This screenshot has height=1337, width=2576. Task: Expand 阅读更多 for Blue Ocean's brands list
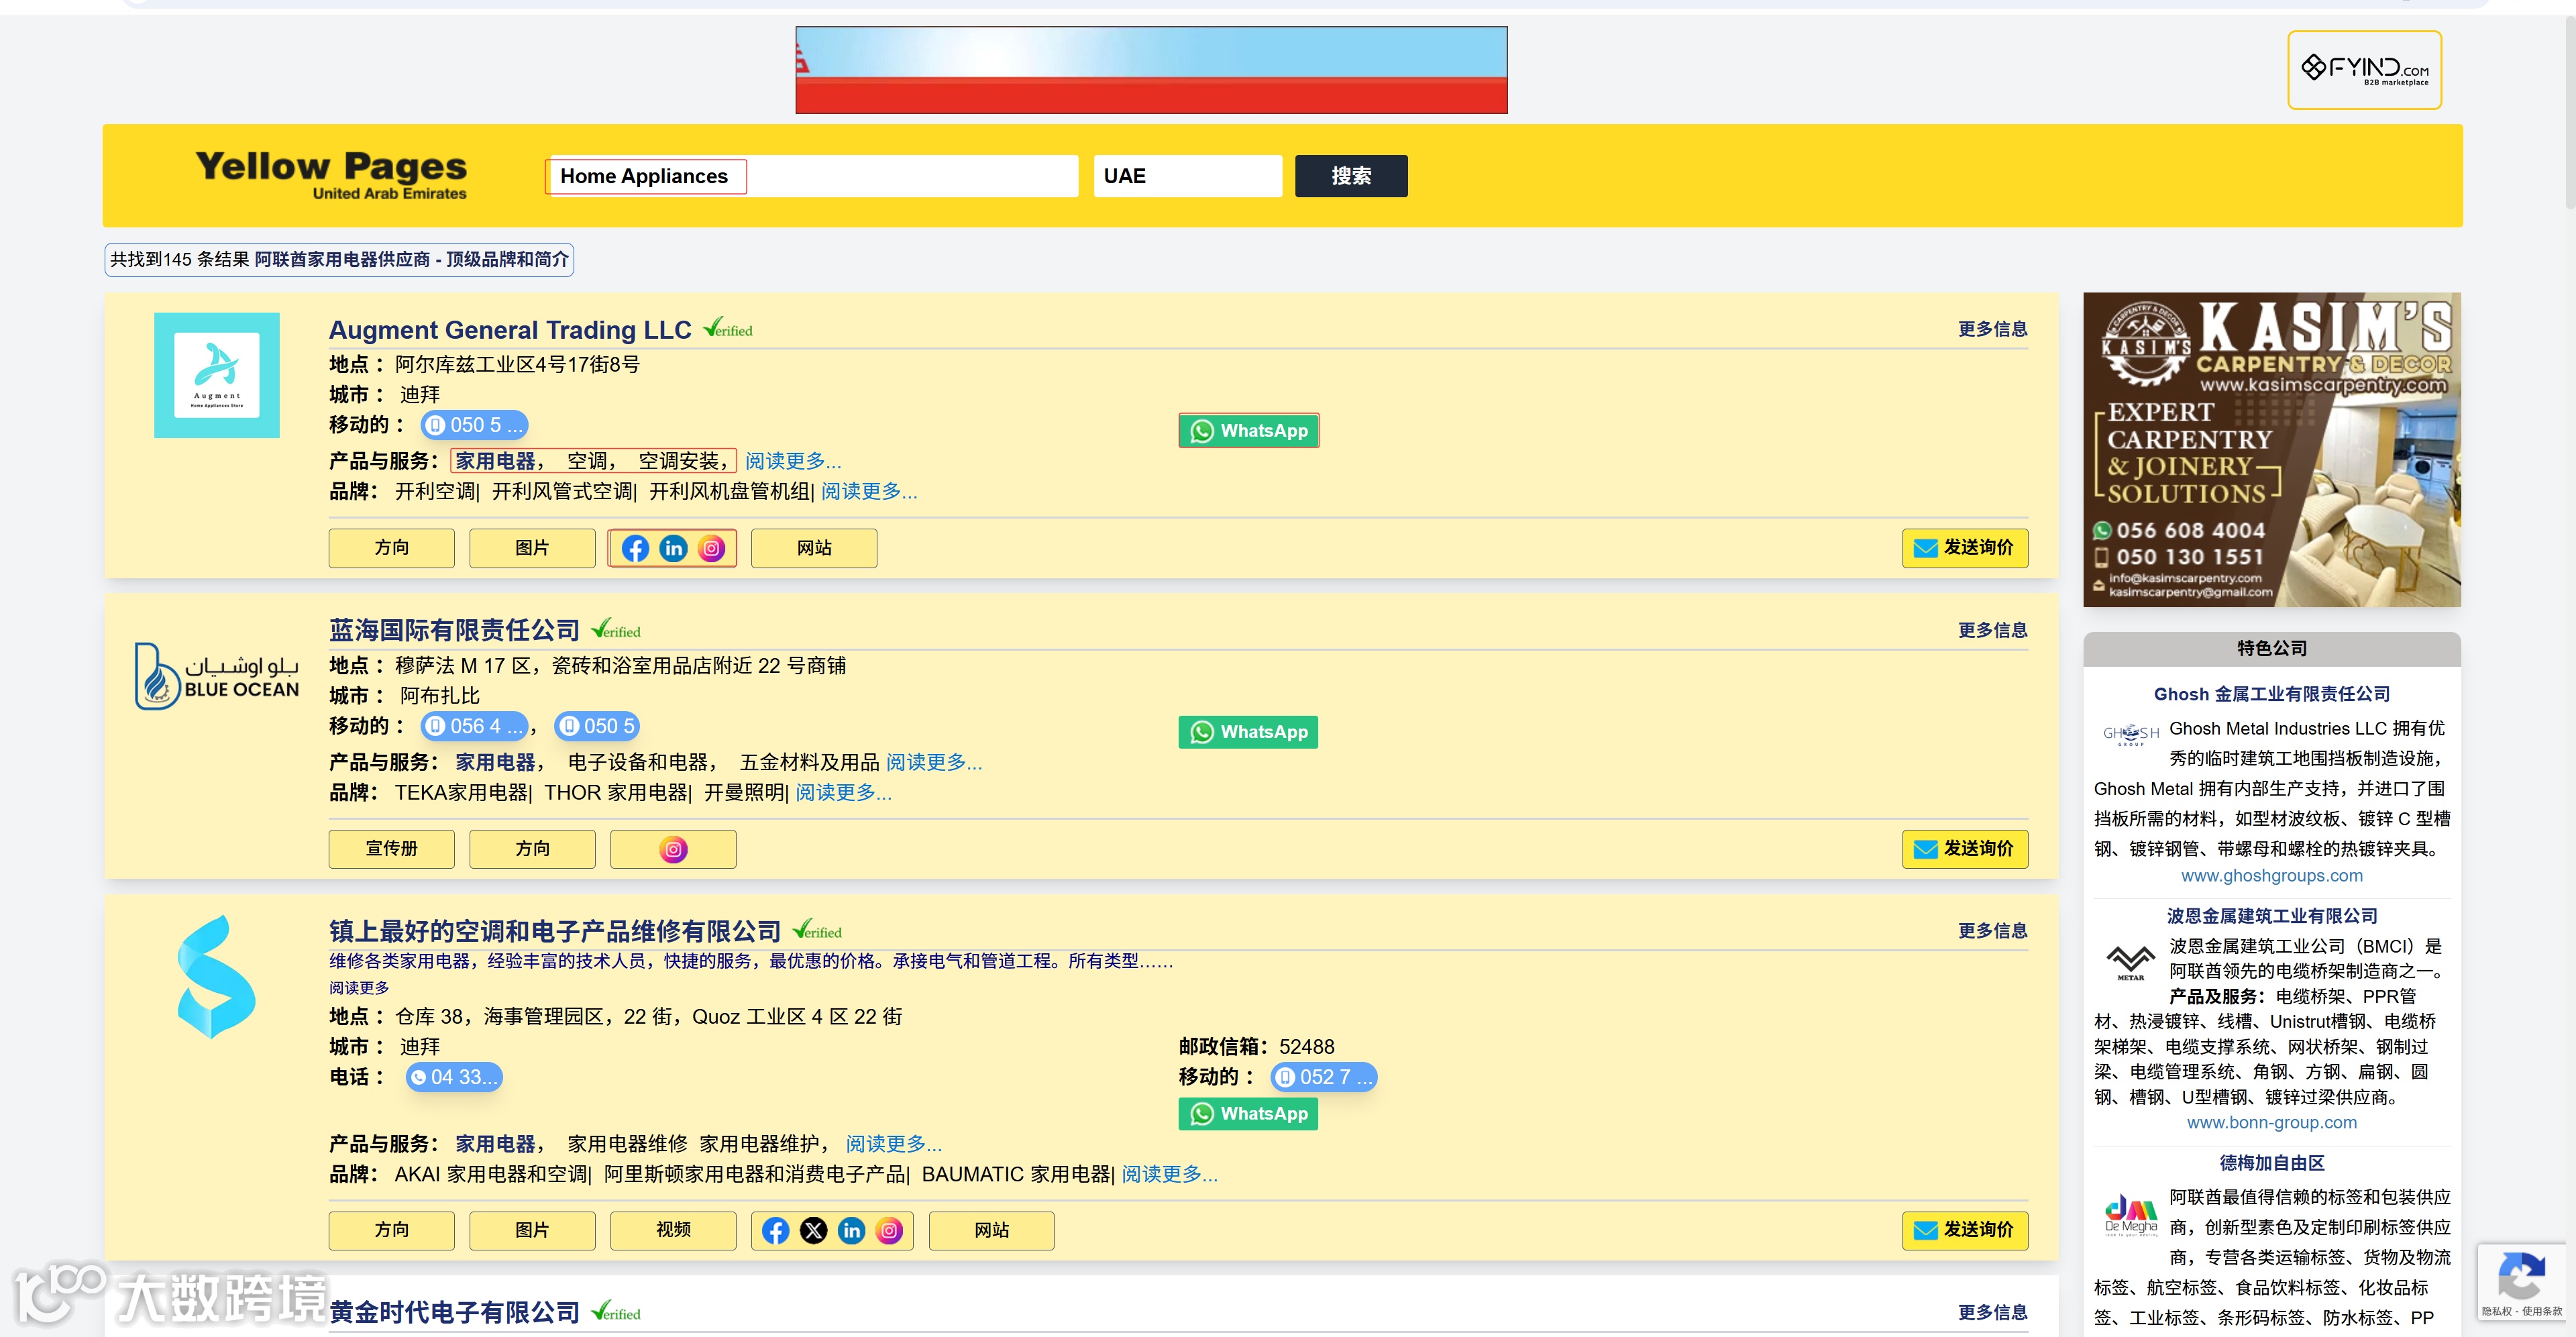843,792
